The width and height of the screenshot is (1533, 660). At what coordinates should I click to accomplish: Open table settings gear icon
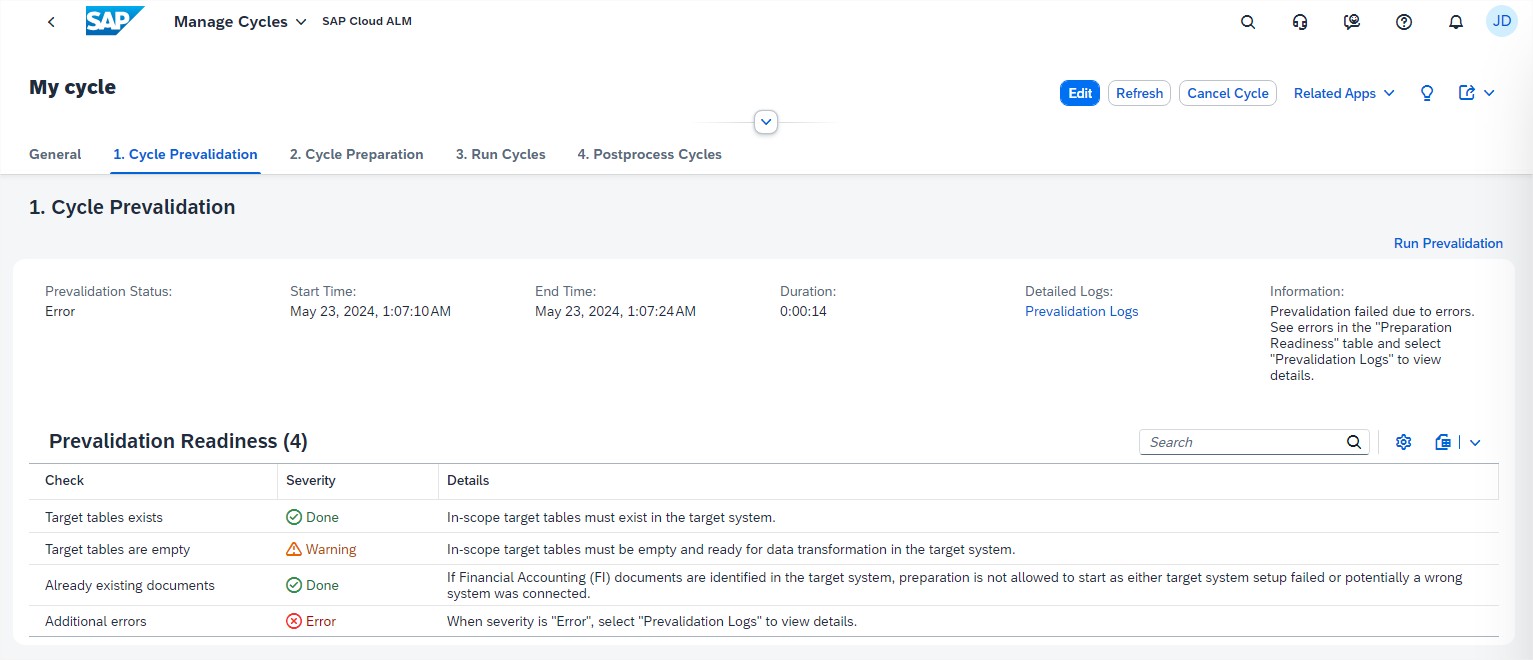tap(1403, 442)
